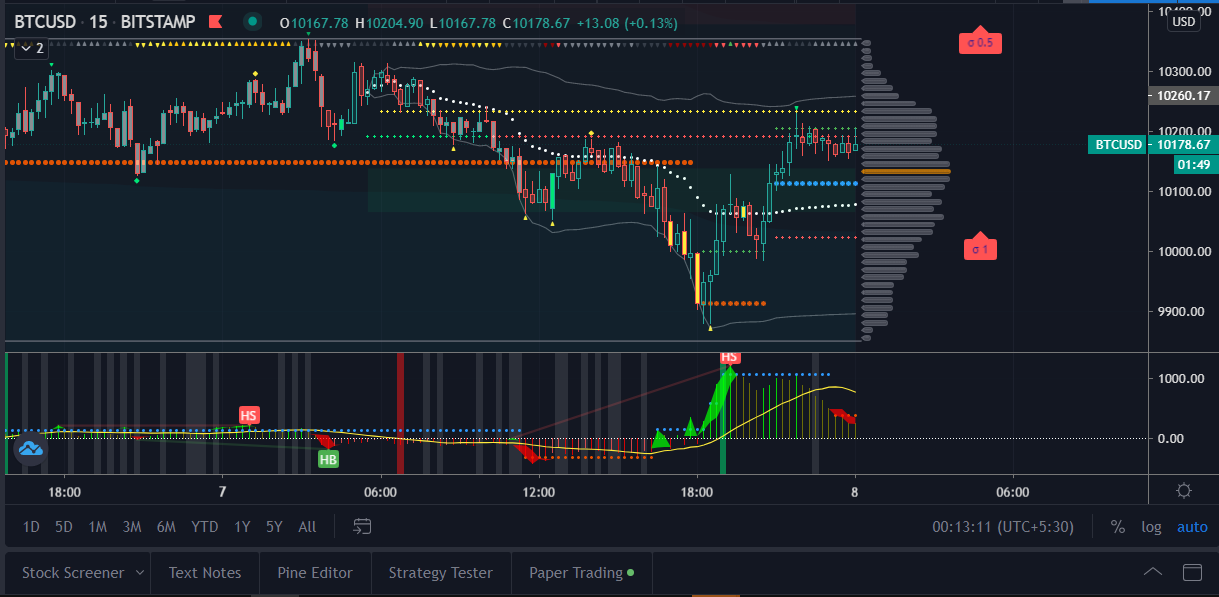Screen dimensions: 1219x597
Task: Toggle percent scale mode
Action: click(1118, 527)
